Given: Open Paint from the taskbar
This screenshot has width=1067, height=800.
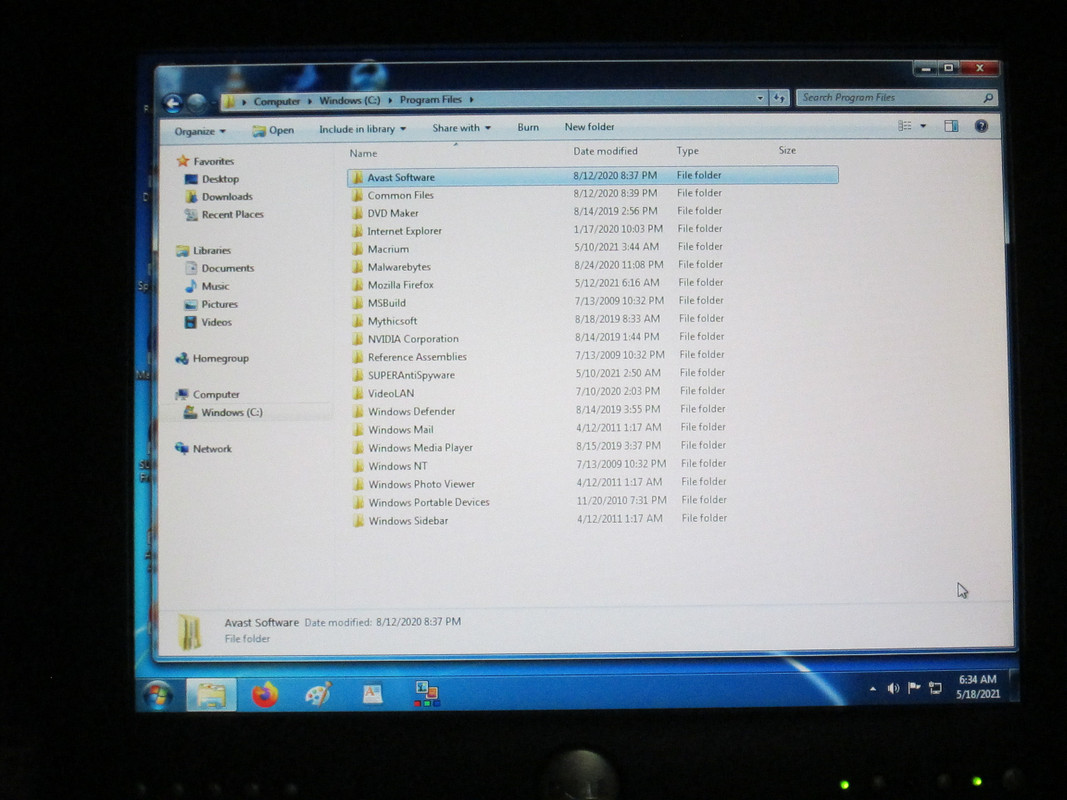Looking at the screenshot, I should 318,694.
